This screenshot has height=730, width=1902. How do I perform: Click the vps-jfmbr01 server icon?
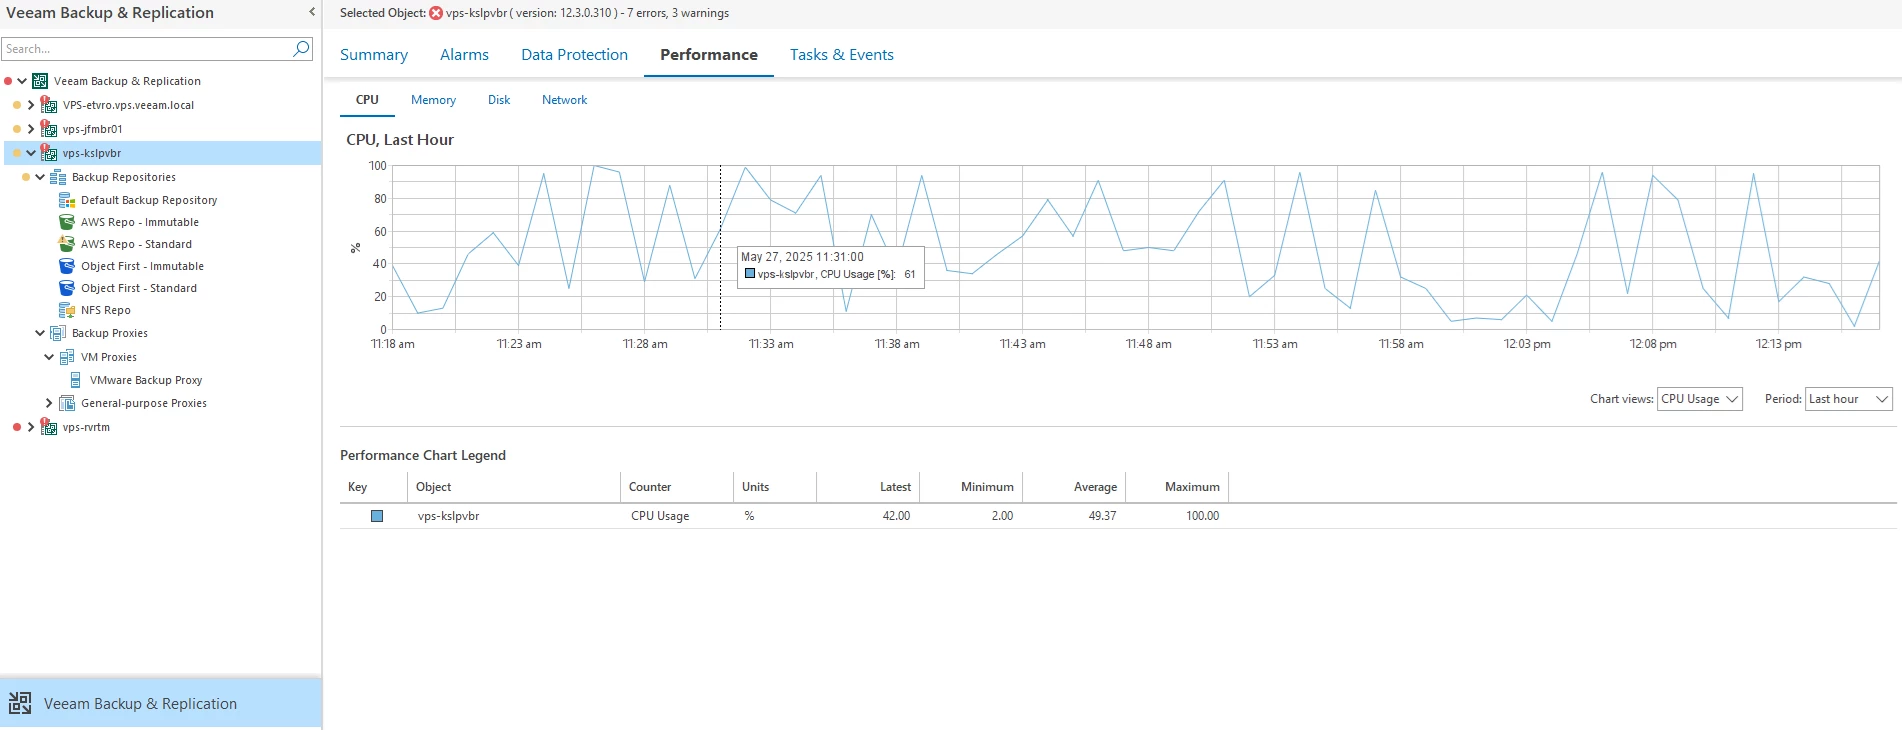point(48,128)
